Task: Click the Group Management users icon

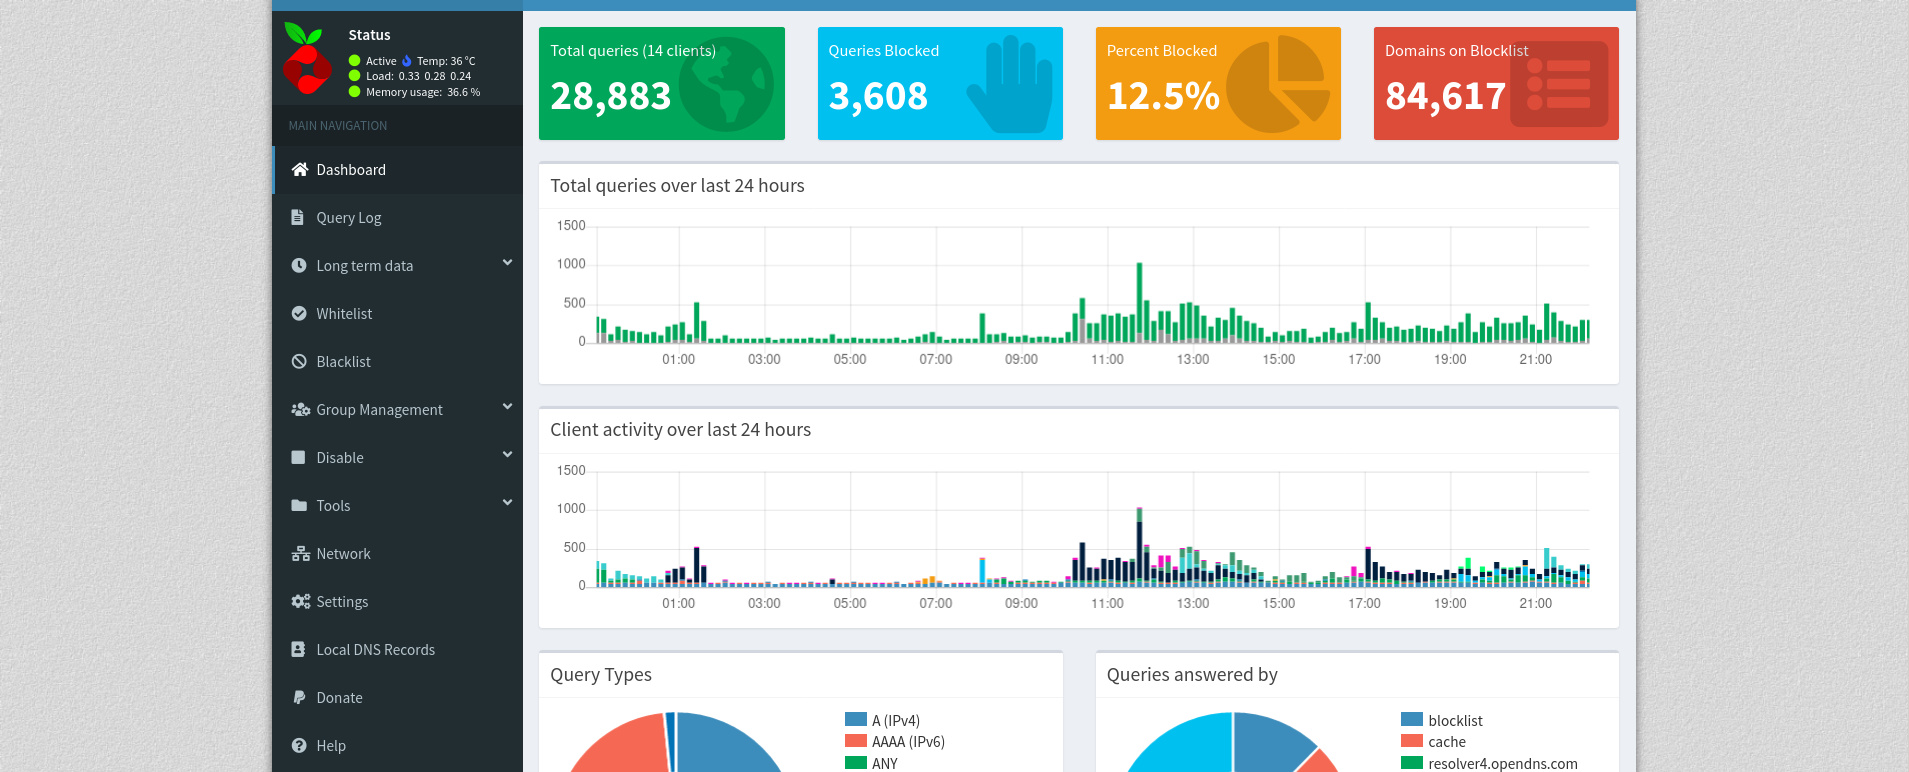Action: tap(300, 409)
